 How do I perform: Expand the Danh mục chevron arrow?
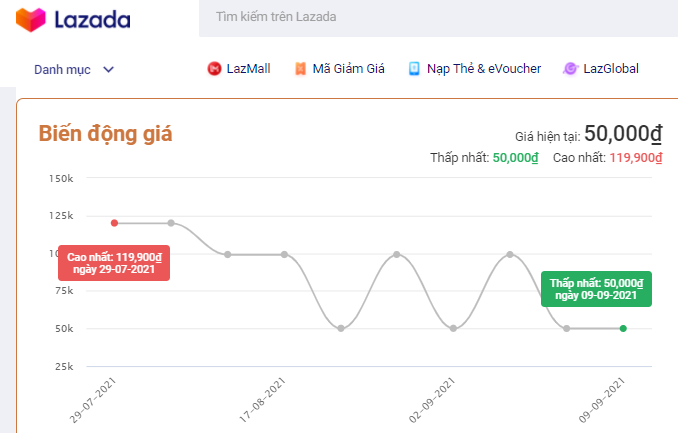[x=109, y=69]
